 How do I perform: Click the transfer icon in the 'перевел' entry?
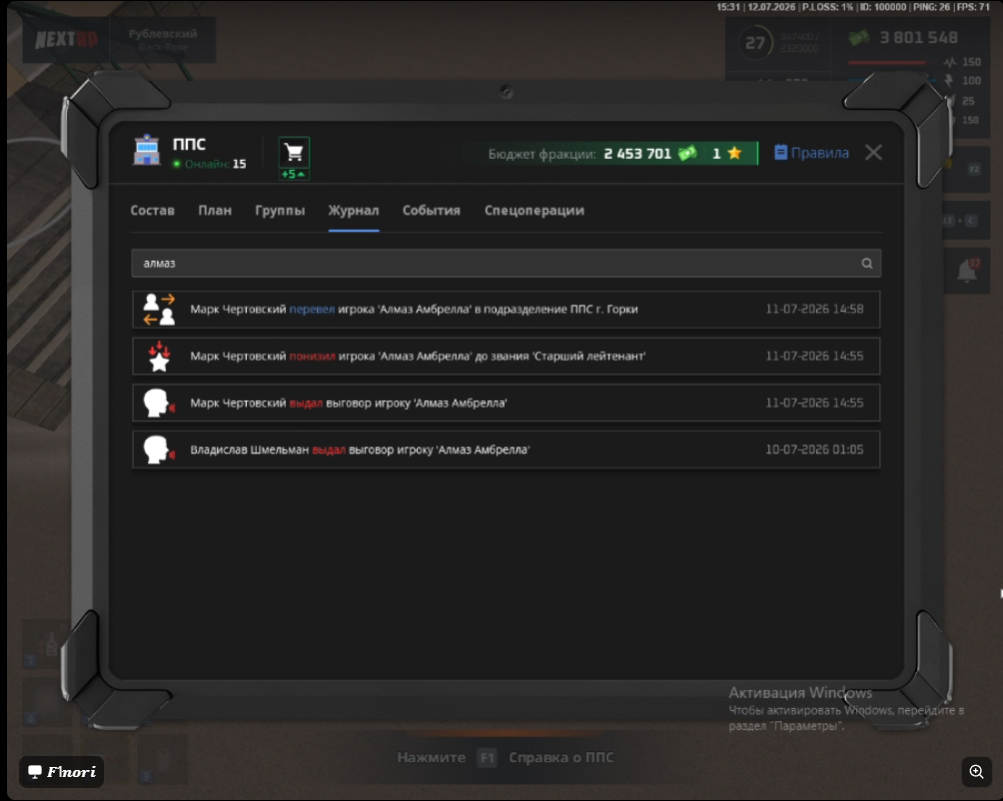(x=159, y=309)
